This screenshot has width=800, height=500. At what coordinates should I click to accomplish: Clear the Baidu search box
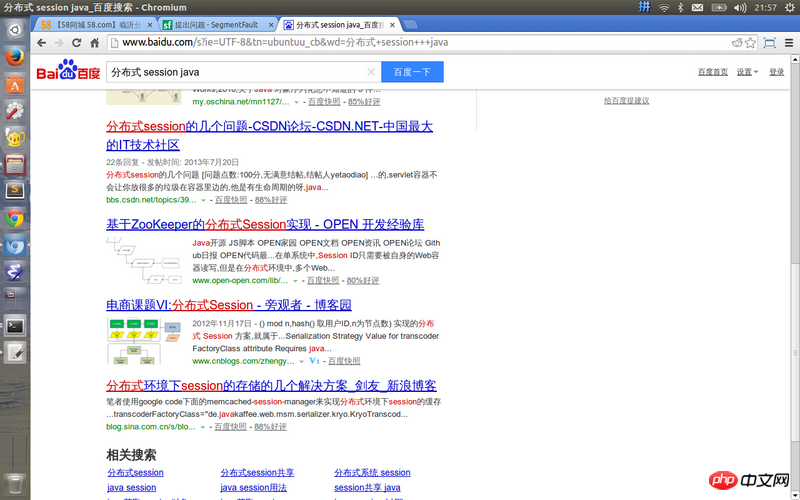371,72
